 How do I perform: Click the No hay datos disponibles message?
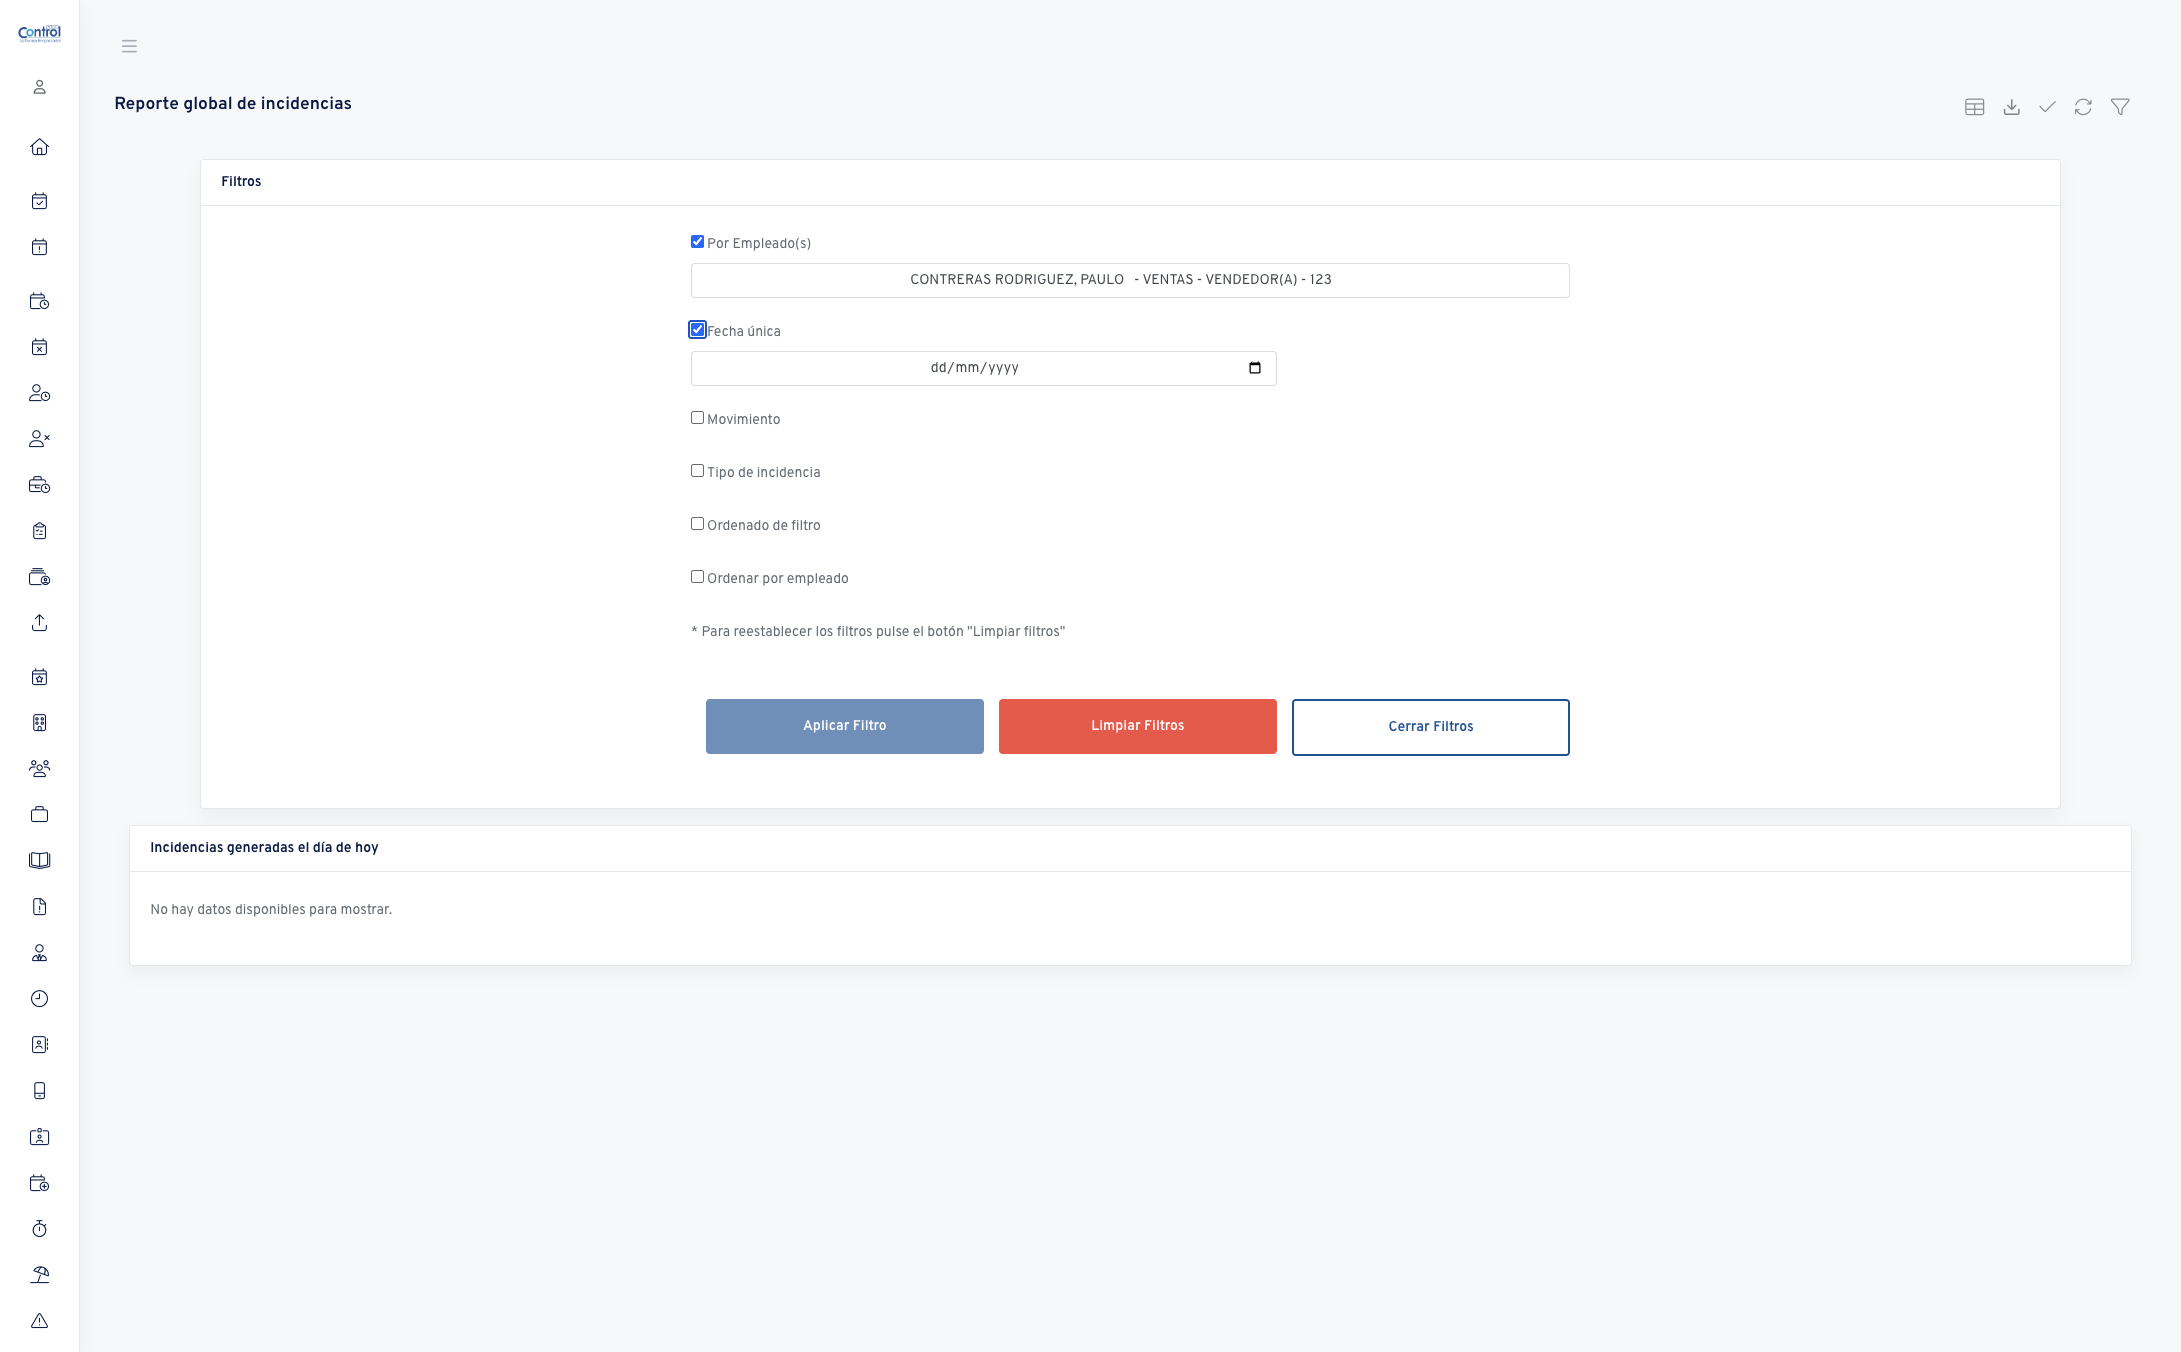click(x=271, y=910)
